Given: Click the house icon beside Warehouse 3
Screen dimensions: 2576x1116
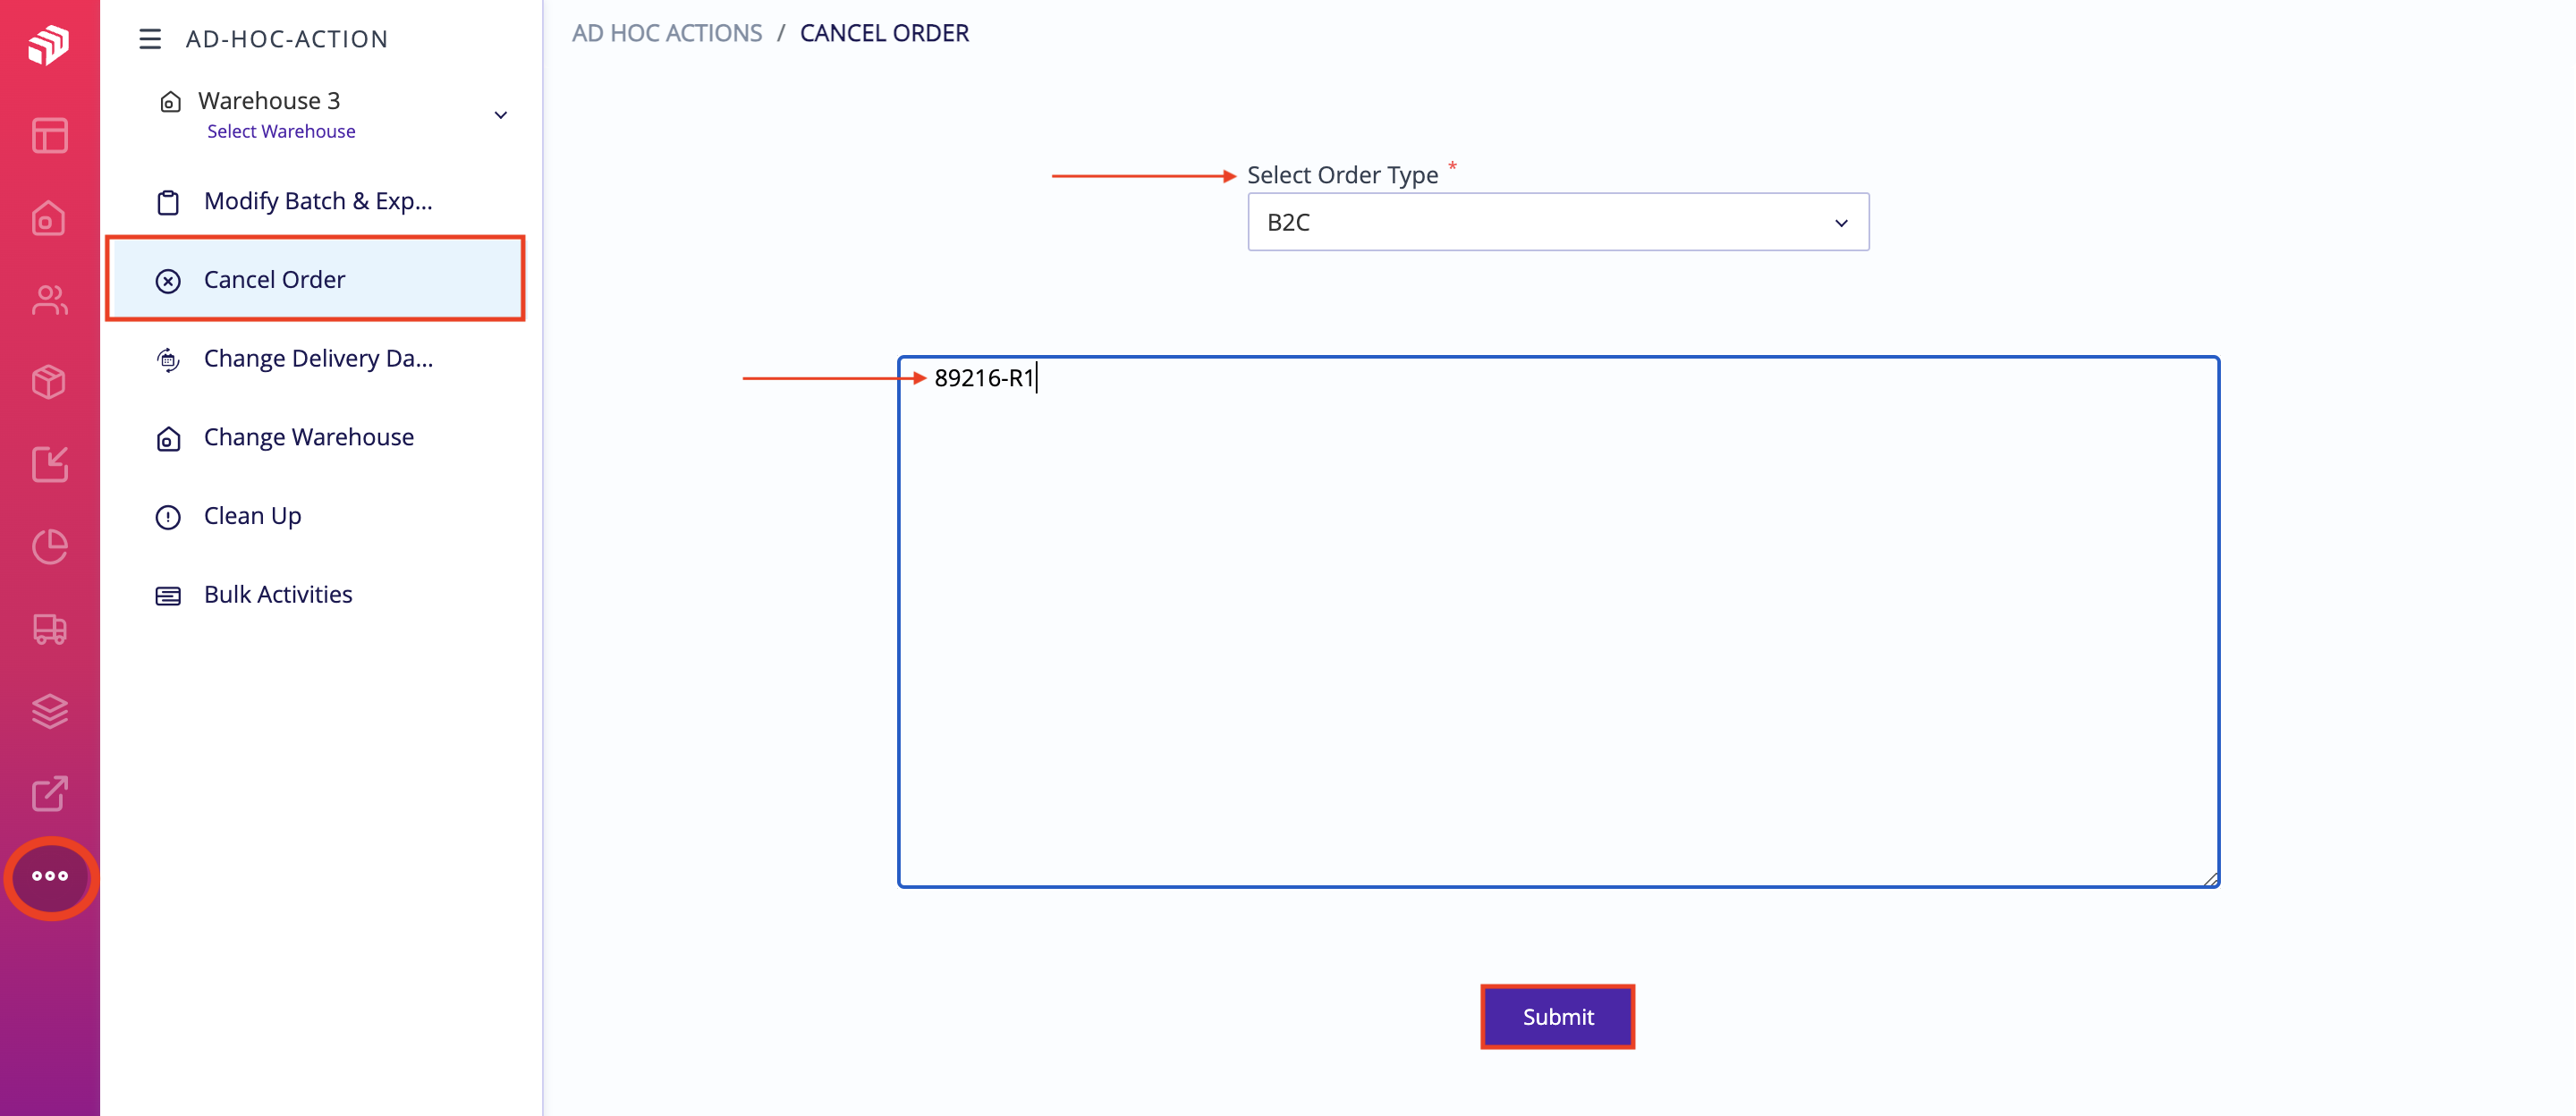Looking at the screenshot, I should (x=171, y=102).
